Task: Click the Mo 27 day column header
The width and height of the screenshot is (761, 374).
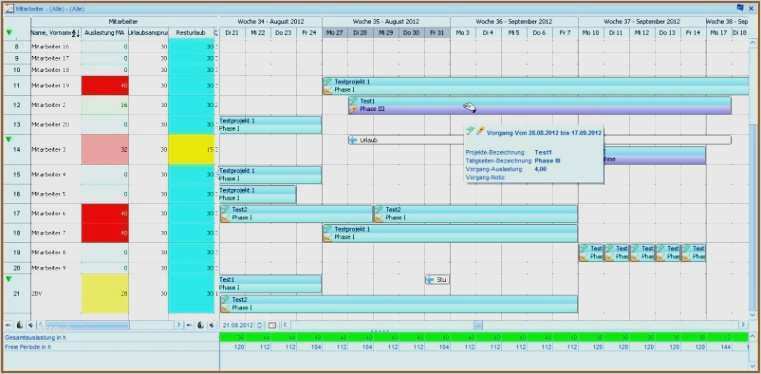Action: [335, 33]
